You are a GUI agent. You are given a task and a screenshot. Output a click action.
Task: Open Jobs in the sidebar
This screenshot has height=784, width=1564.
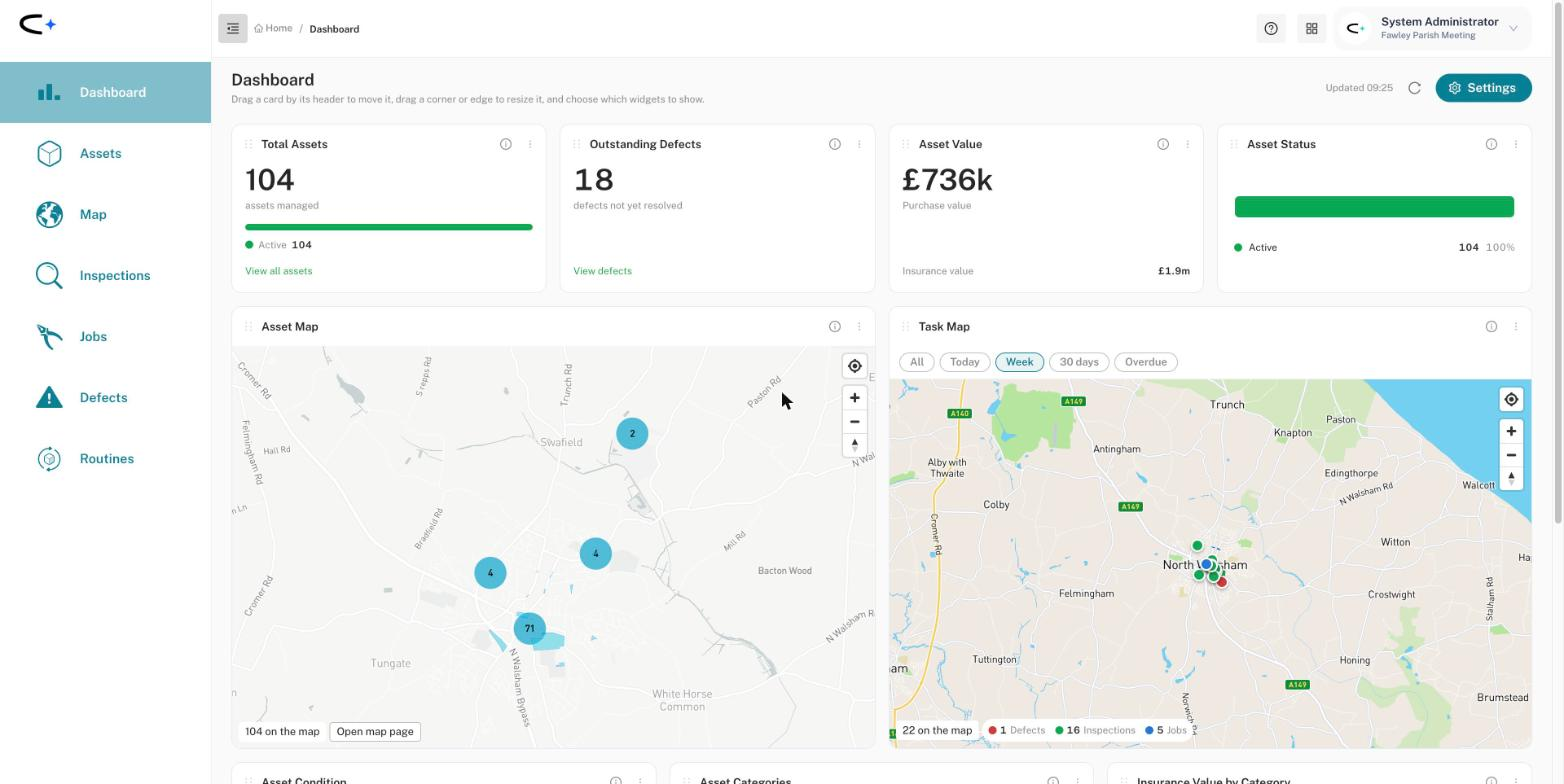coord(105,337)
